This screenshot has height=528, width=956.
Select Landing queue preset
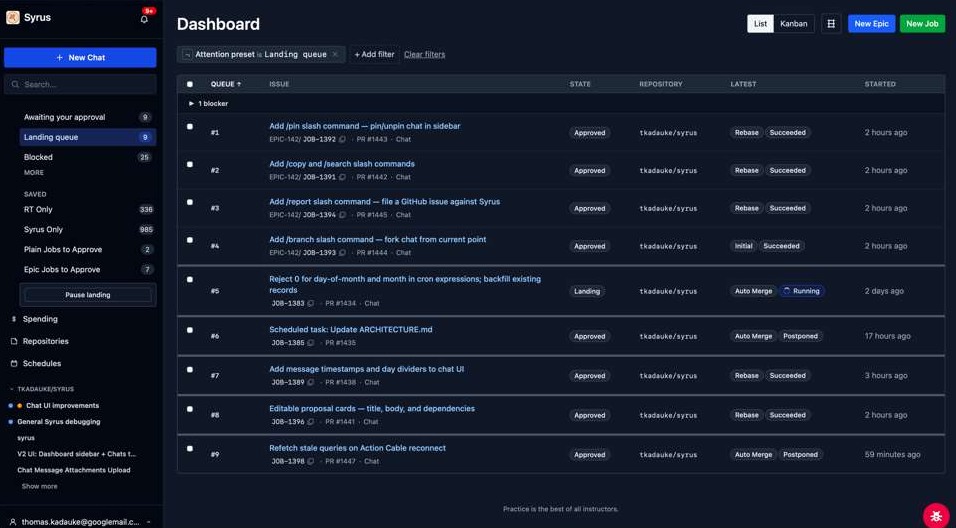(x=88, y=137)
